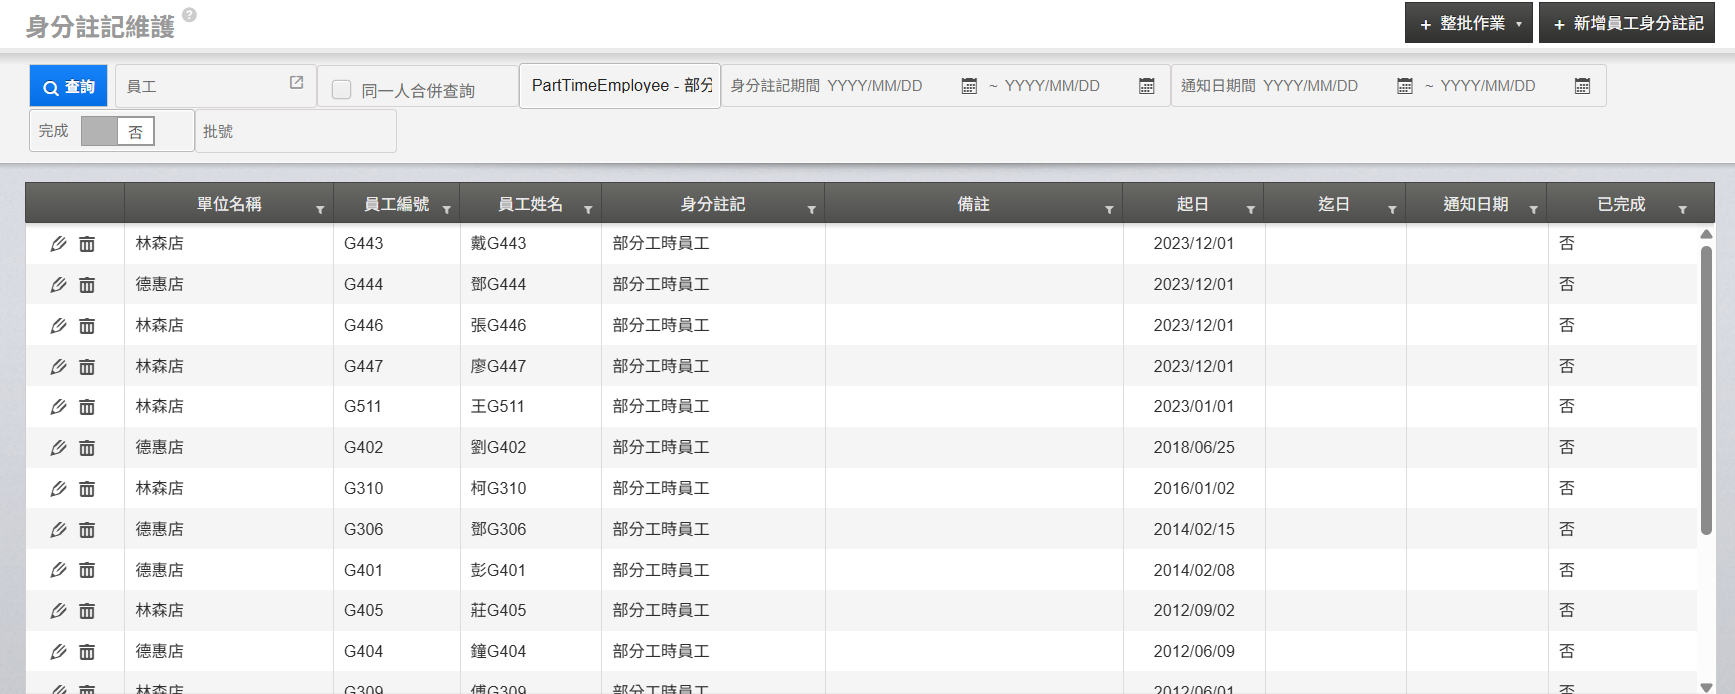1735x694 pixels.
Task: Open calendar for notification period start date
Action: (1404, 87)
